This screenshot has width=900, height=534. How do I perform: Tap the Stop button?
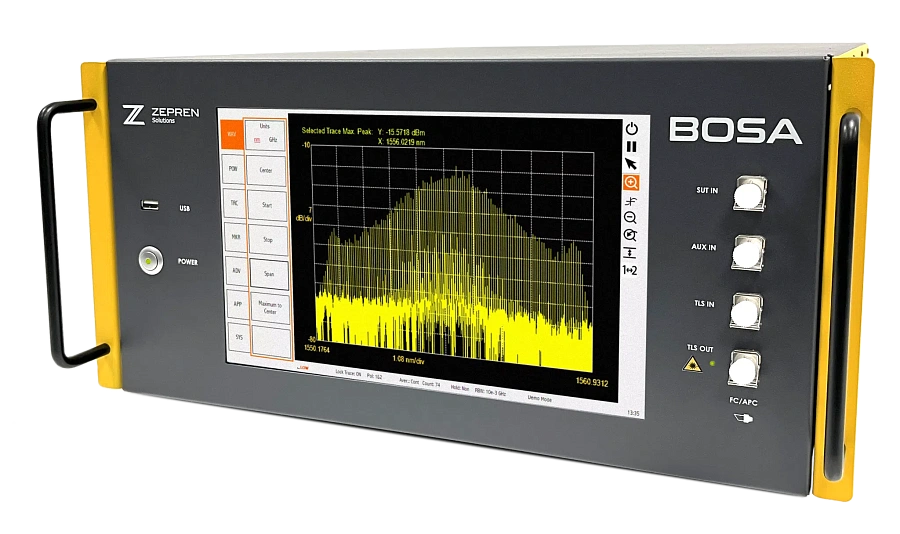click(268, 239)
